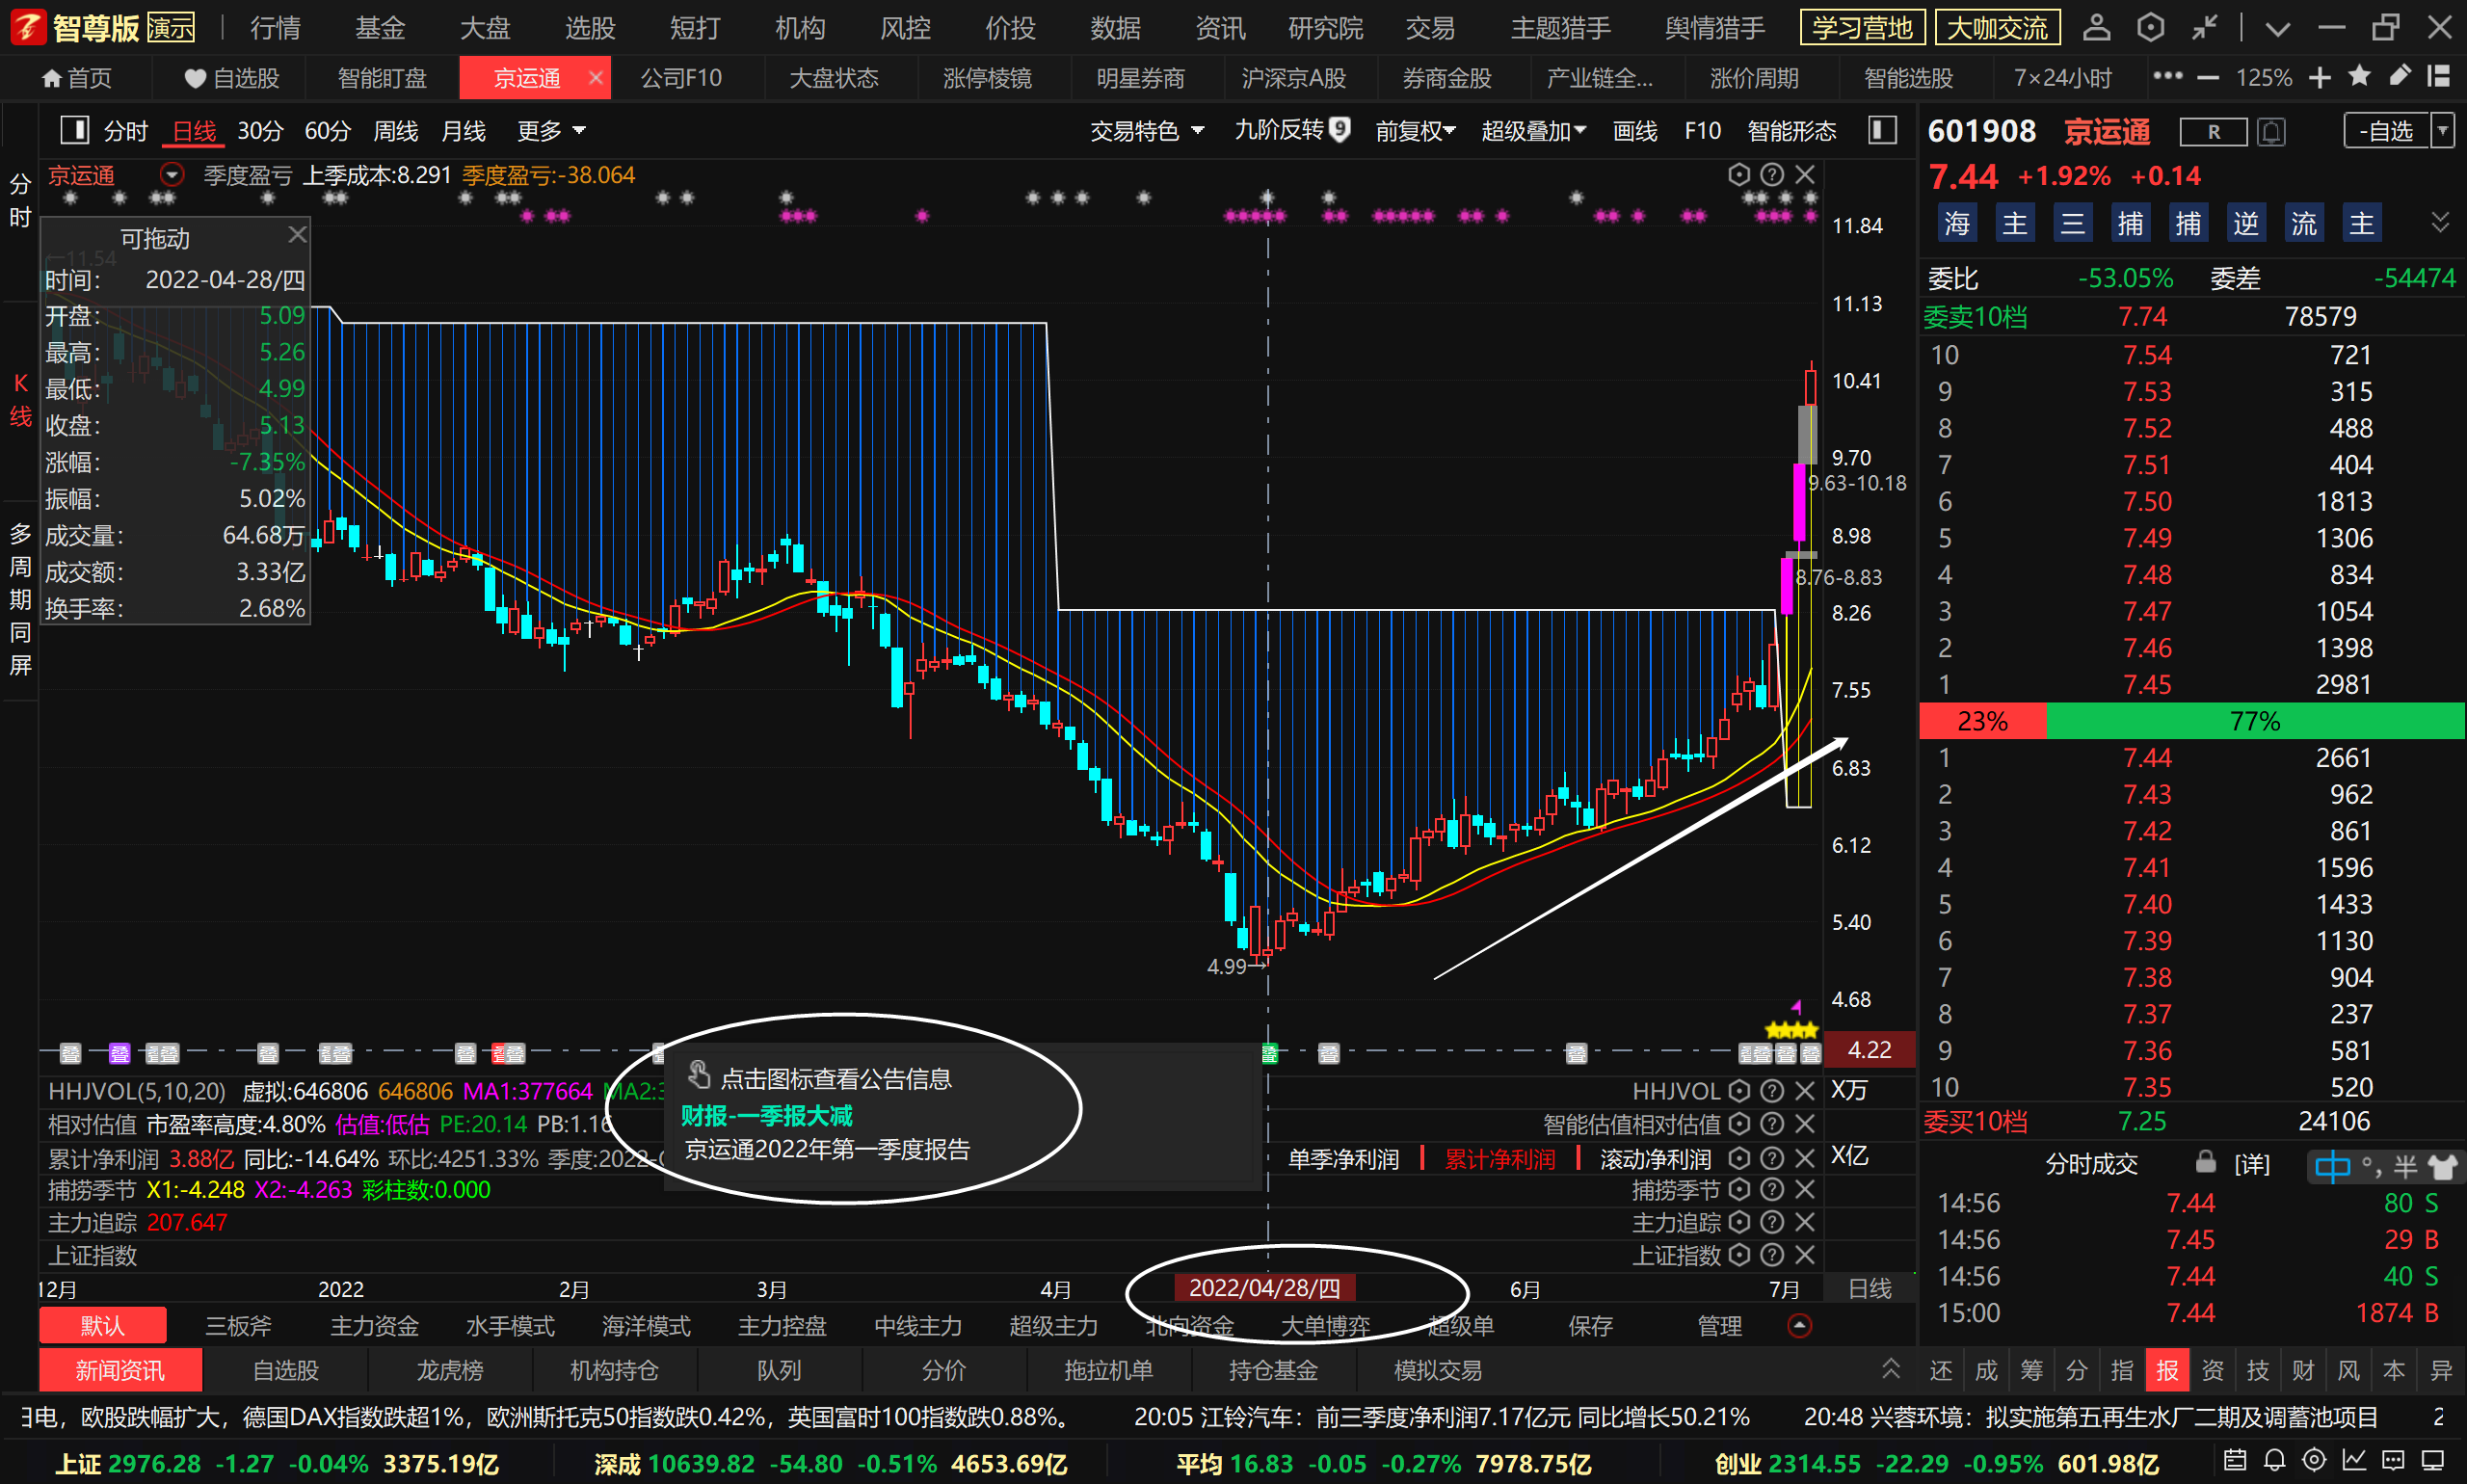Screen dimensions: 2467x1484
Task: Click the 77% green buy ratio bar
Action: (2255, 721)
